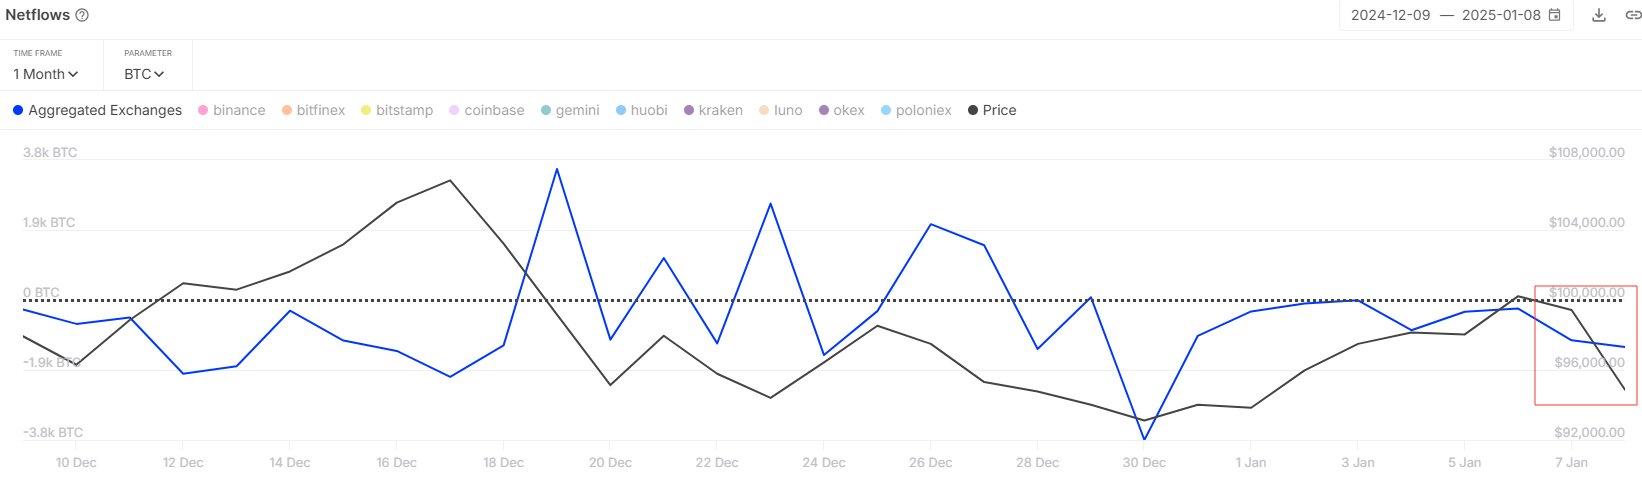Open the date range calendar icon
Screen dimensions: 1642x480
coord(1554,15)
